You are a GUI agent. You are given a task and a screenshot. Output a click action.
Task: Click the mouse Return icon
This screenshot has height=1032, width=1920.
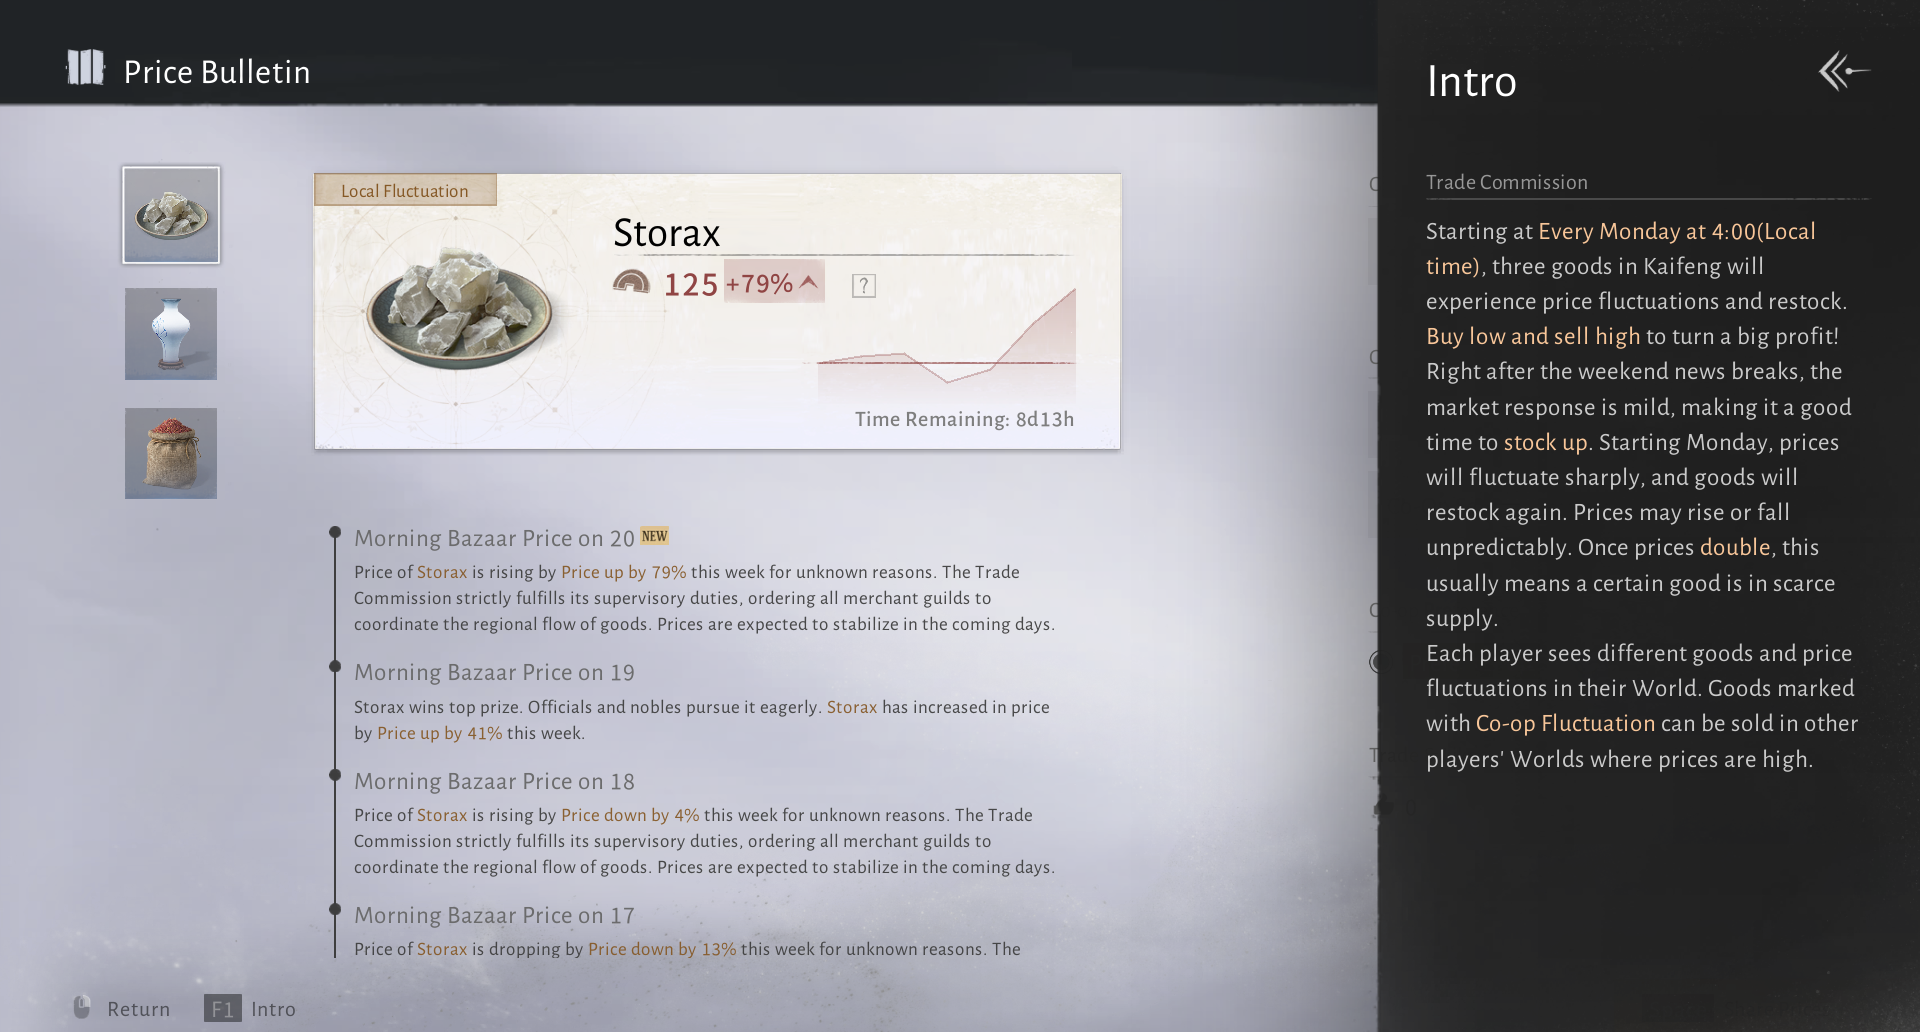click(82, 1007)
